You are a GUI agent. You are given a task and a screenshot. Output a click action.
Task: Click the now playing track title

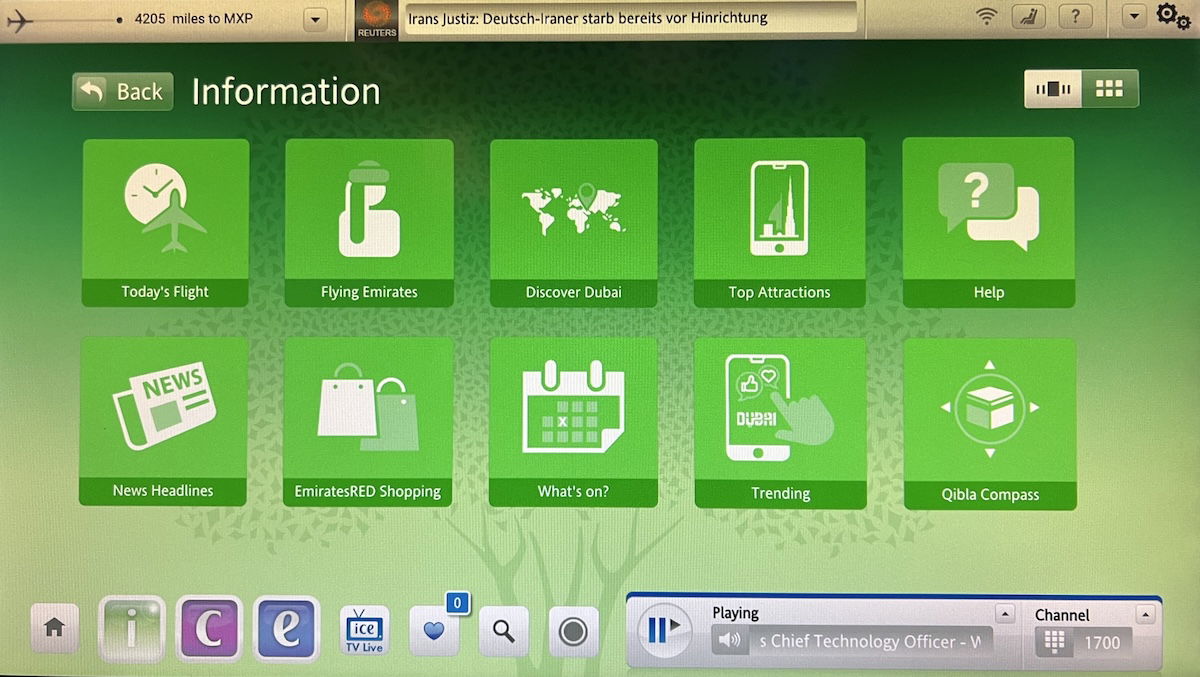(872, 641)
